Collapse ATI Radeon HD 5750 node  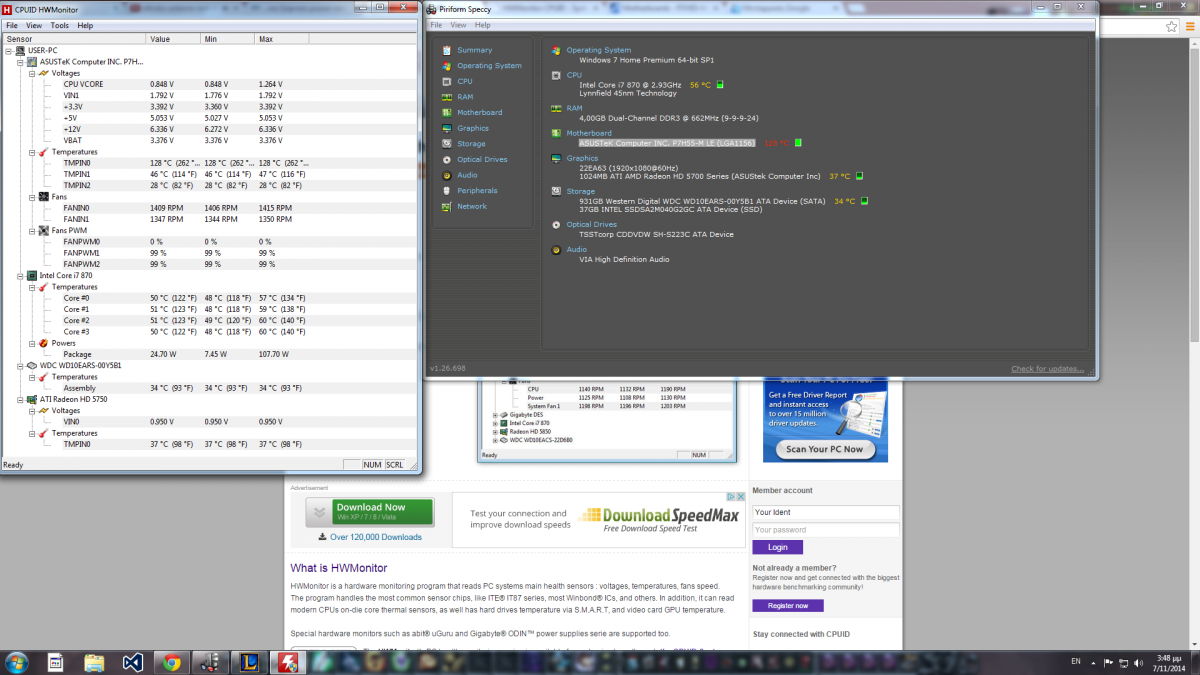coord(20,399)
